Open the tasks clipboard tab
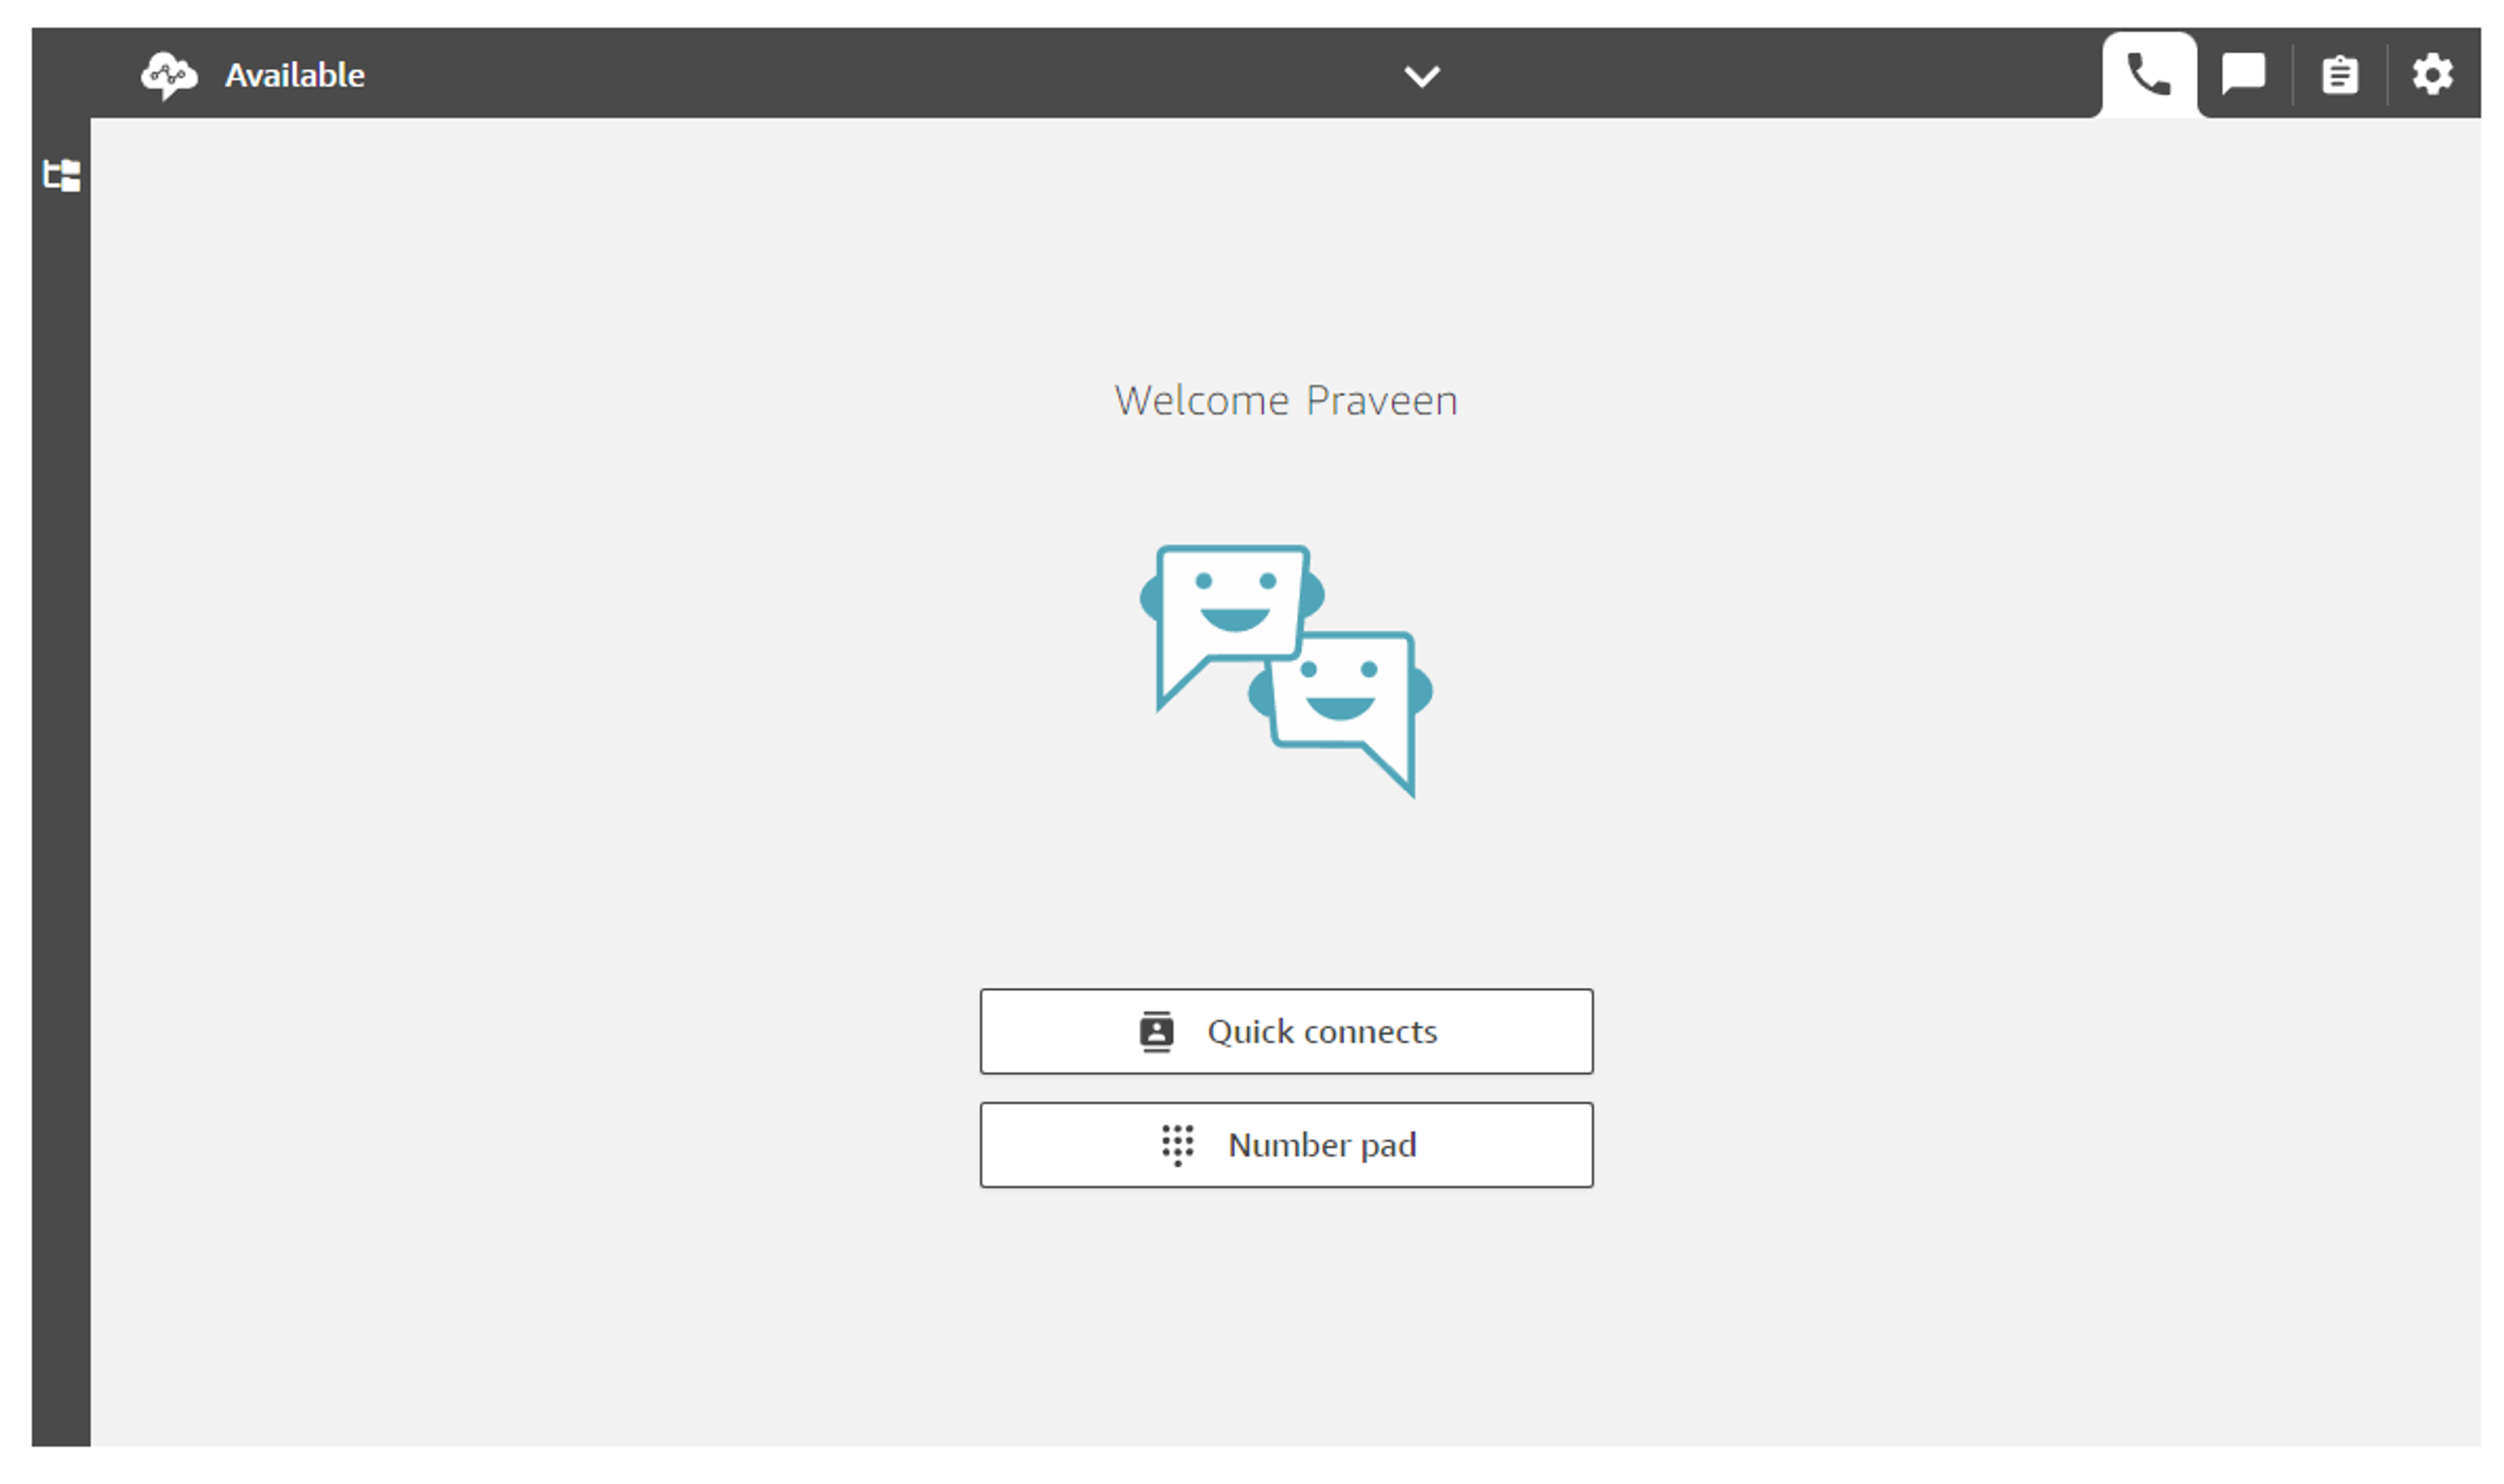The width and height of the screenshot is (2504, 1484). (x=2339, y=75)
